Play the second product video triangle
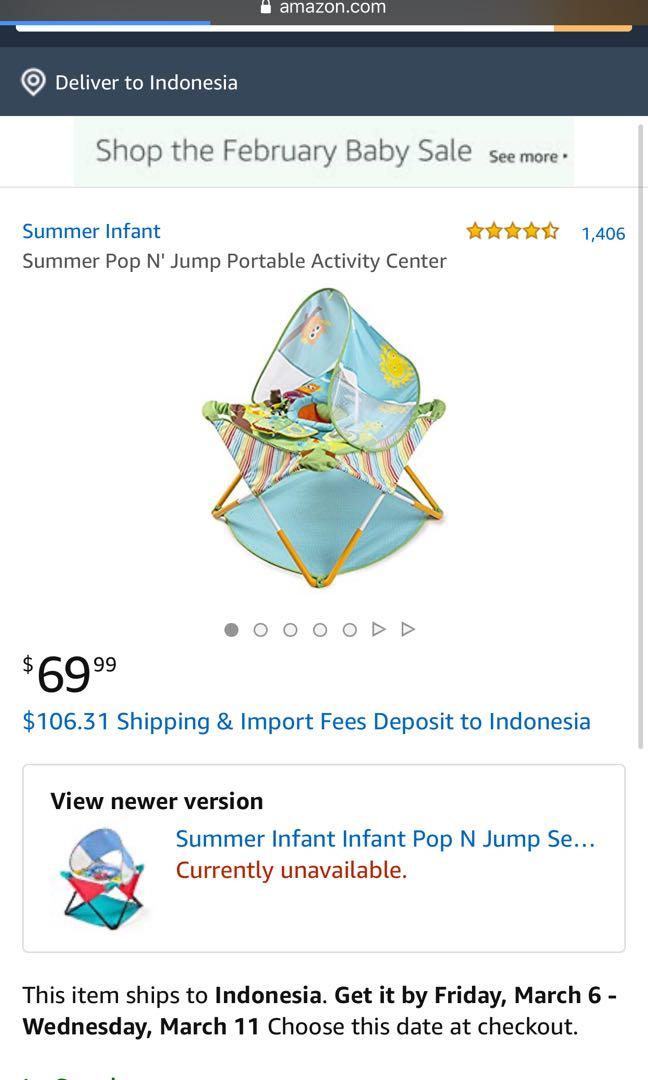The height and width of the screenshot is (1080, 648). pos(407,630)
